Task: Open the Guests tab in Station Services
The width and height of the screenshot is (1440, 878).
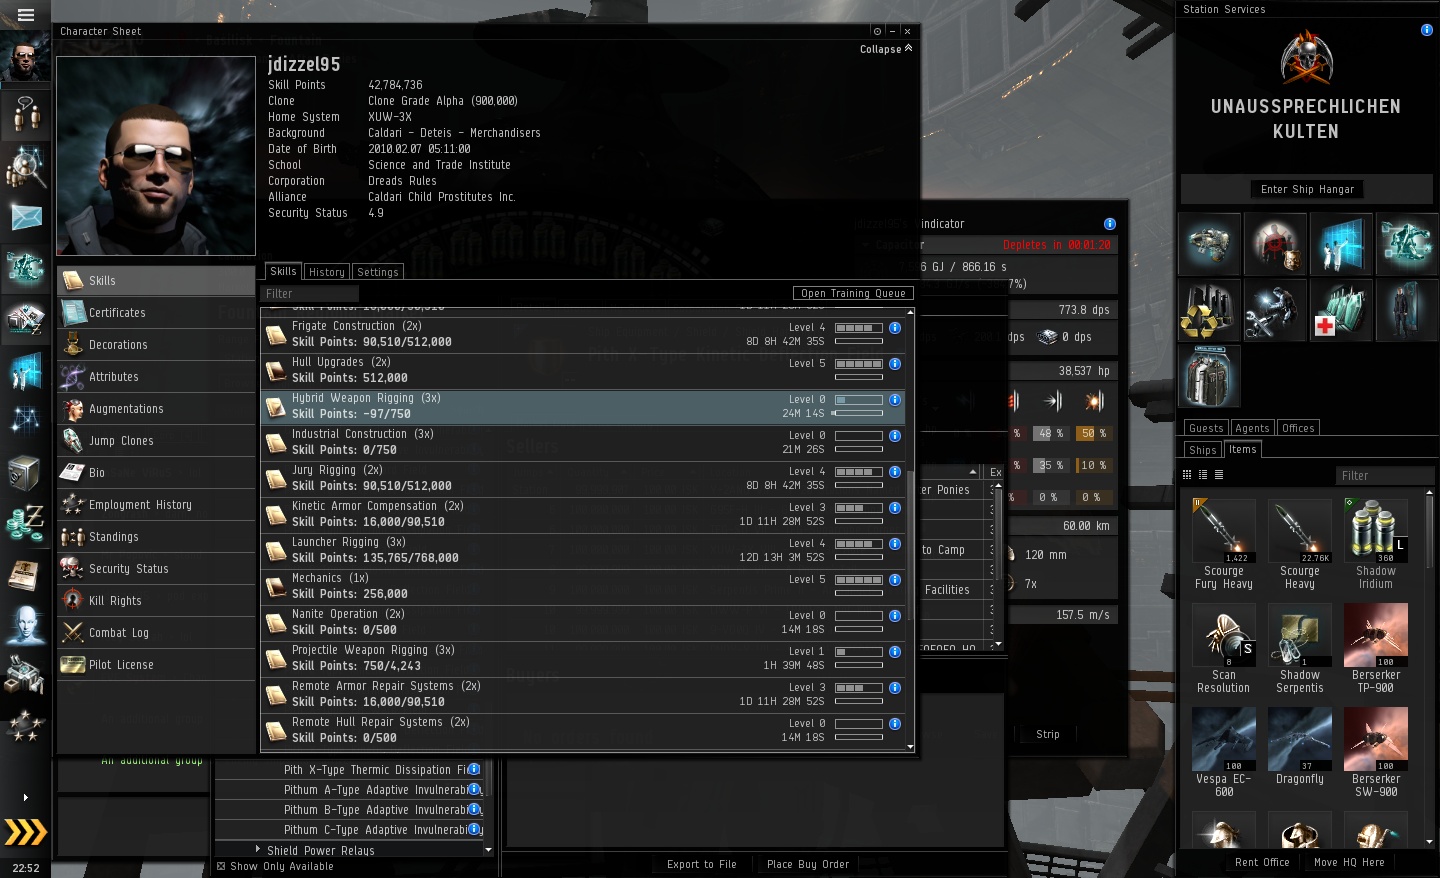Action: (x=1206, y=428)
